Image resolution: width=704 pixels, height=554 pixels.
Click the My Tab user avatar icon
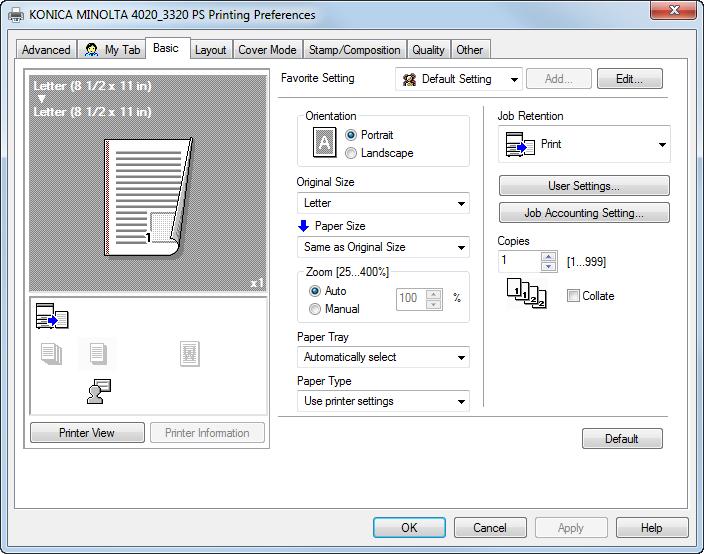tap(92, 50)
